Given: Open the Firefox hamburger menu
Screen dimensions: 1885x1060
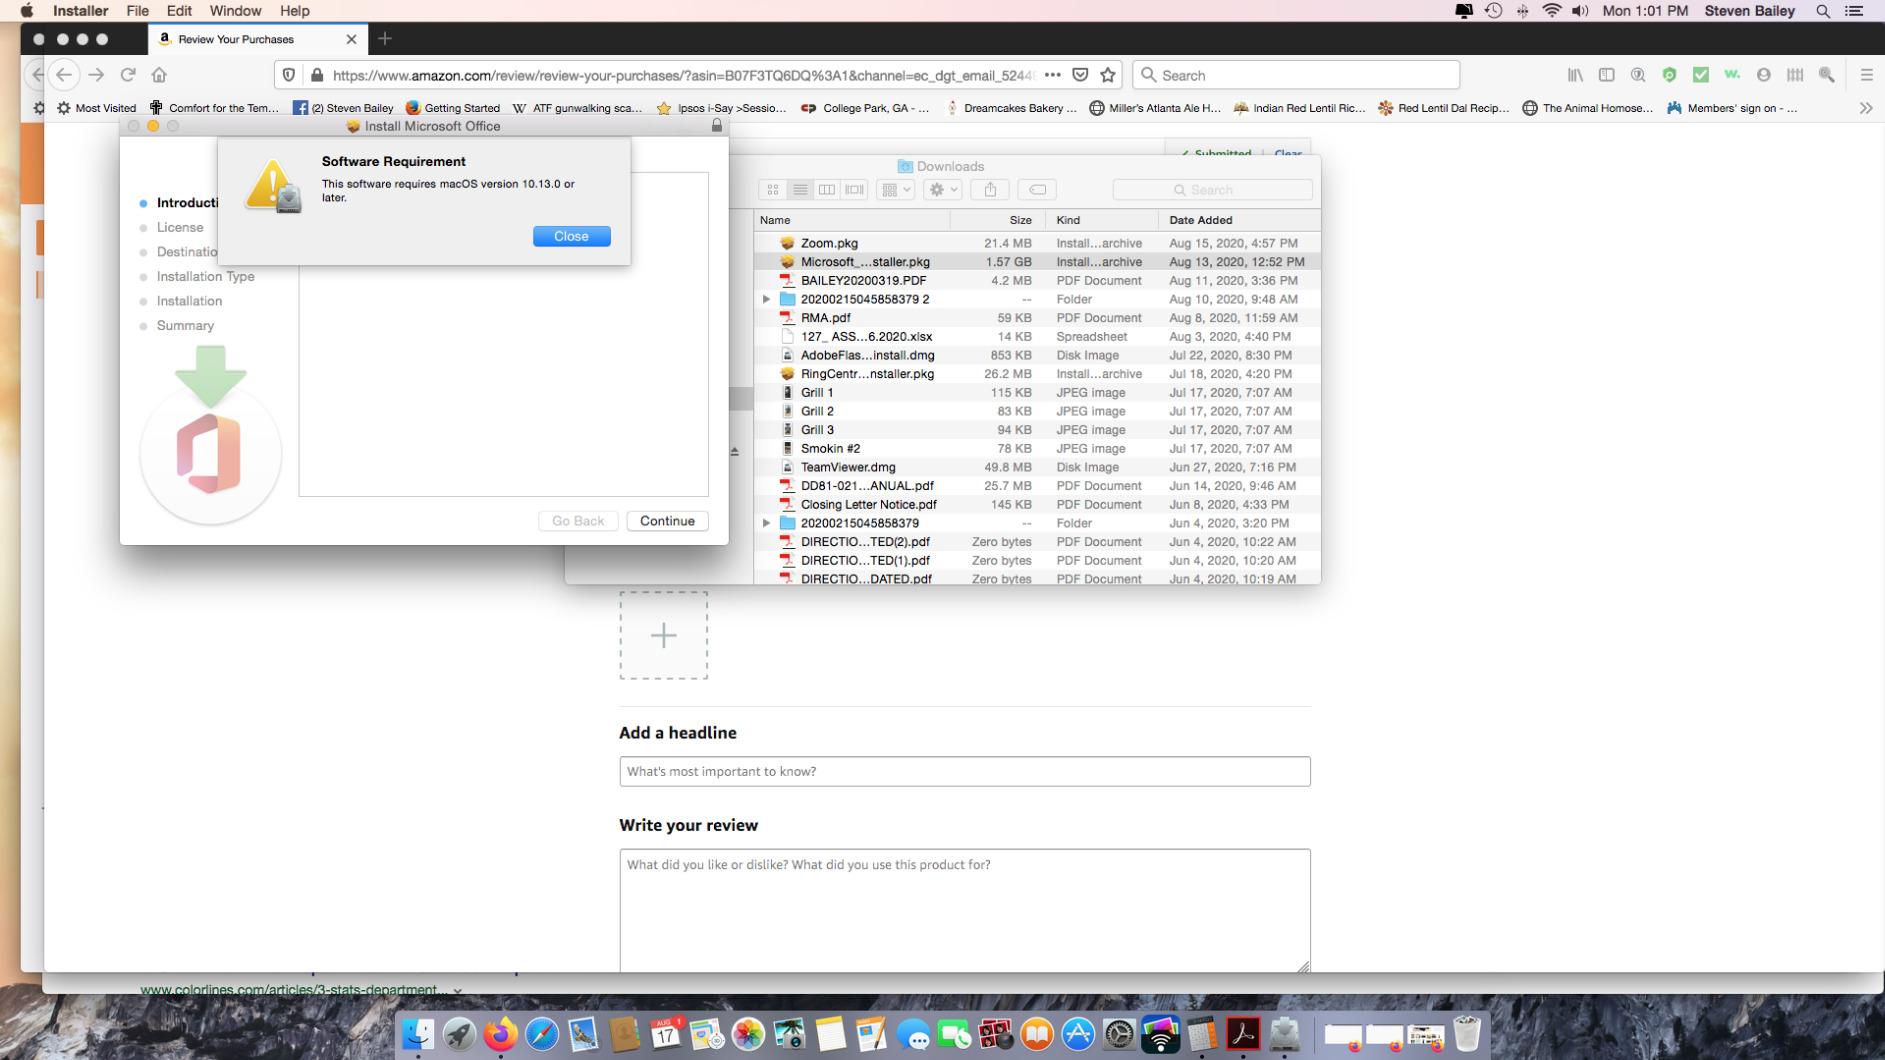Looking at the screenshot, I should click(x=1866, y=75).
